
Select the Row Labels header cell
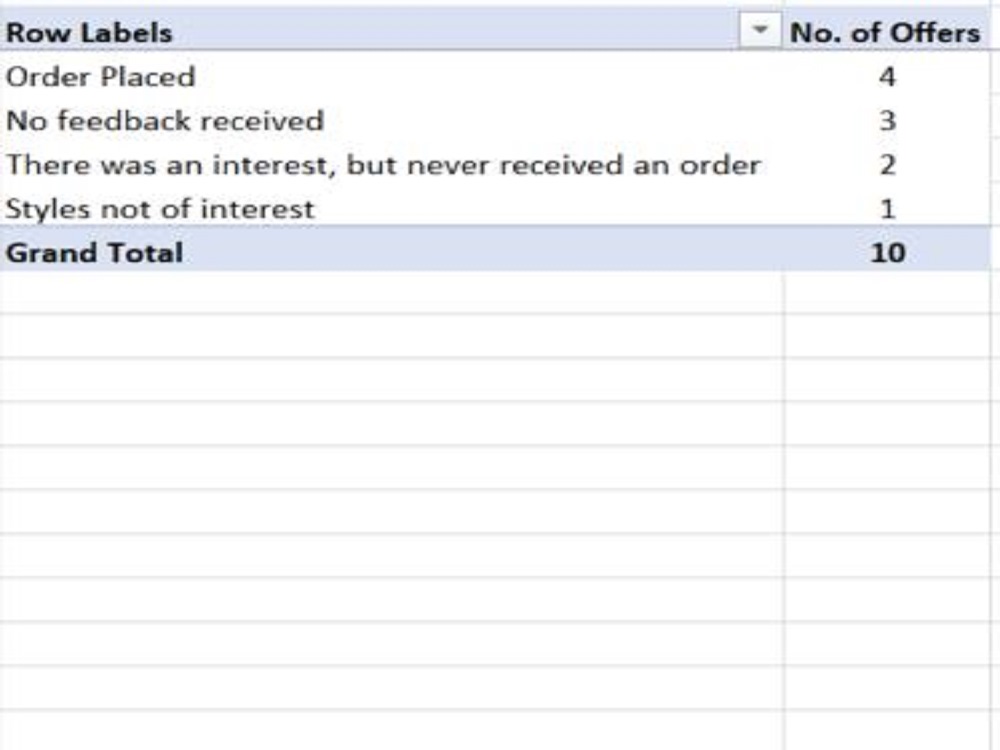click(392, 31)
